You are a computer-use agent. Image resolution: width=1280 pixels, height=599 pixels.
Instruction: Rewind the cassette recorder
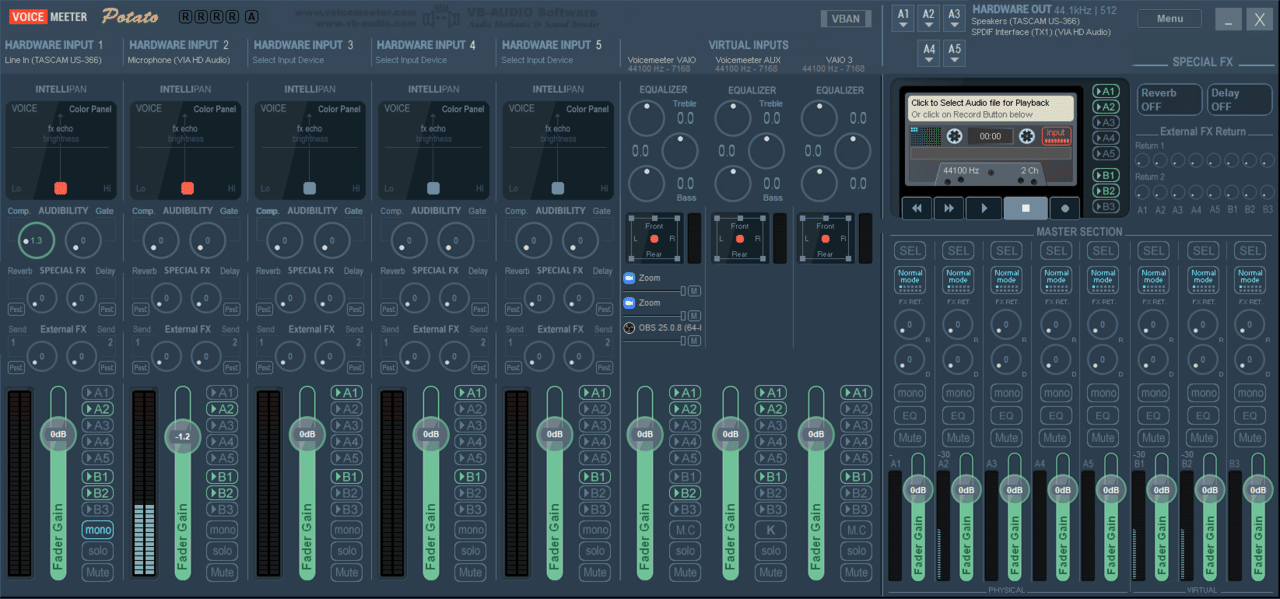(917, 208)
